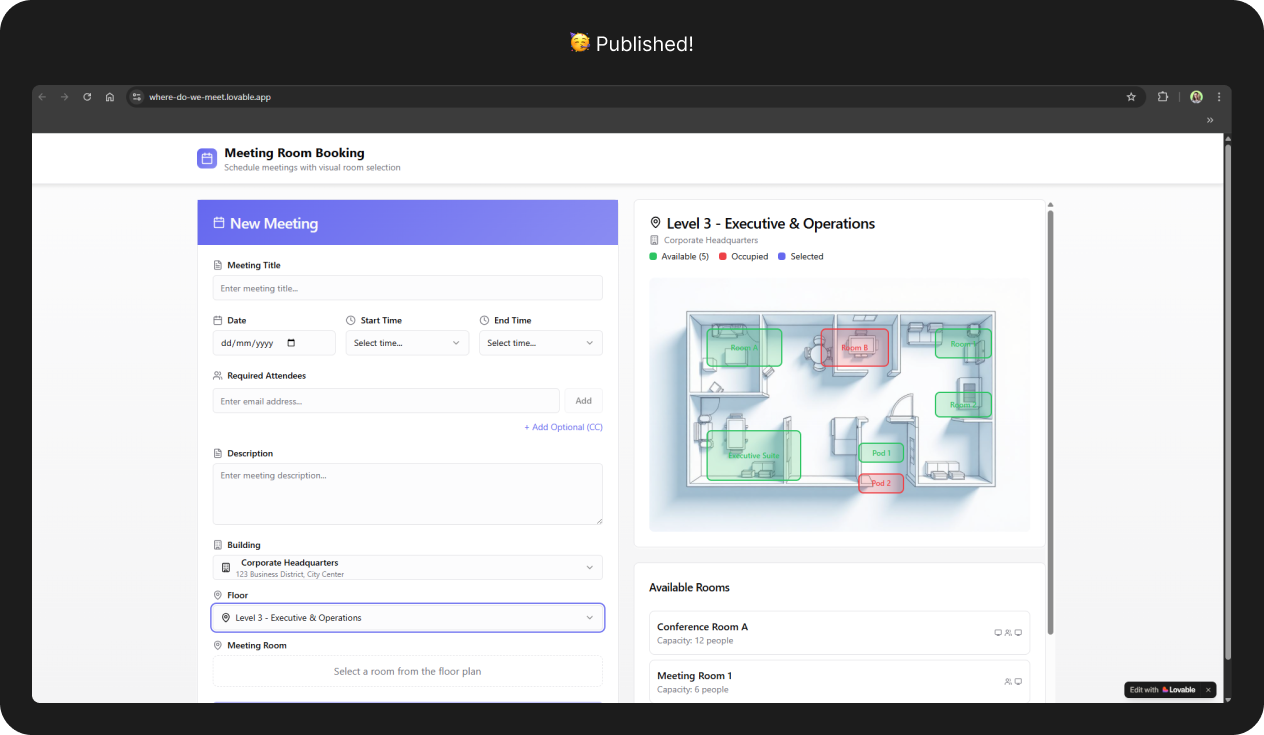Click the description icon above the description textarea
Image resolution: width=1264 pixels, height=735 pixels.
pos(218,453)
